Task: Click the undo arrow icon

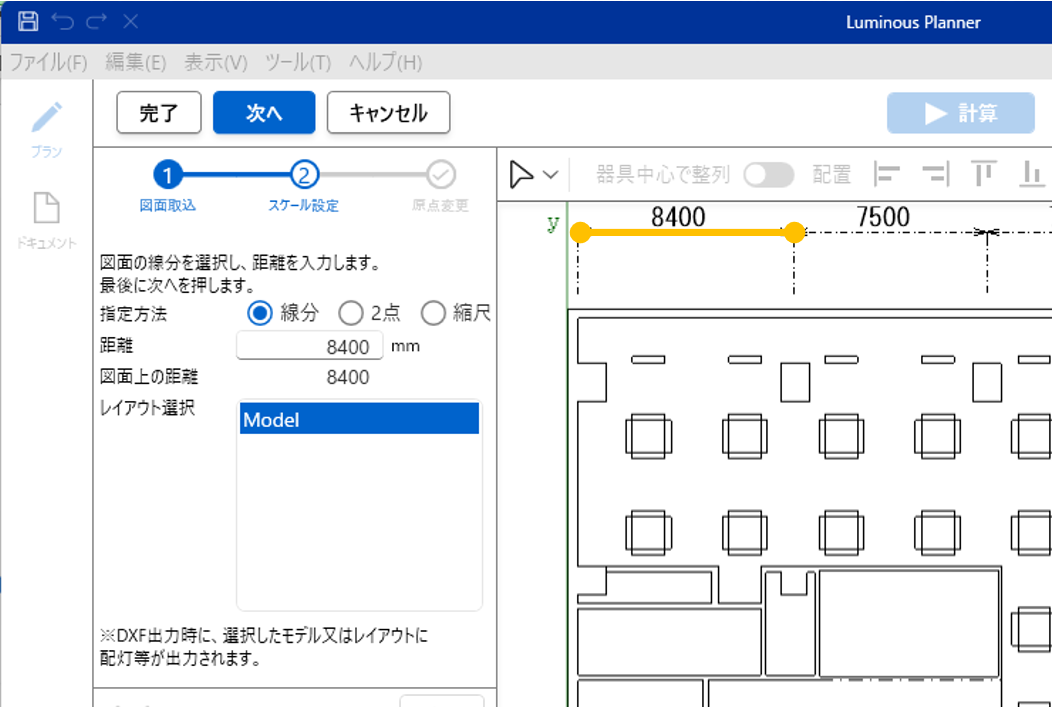Action: (x=62, y=21)
